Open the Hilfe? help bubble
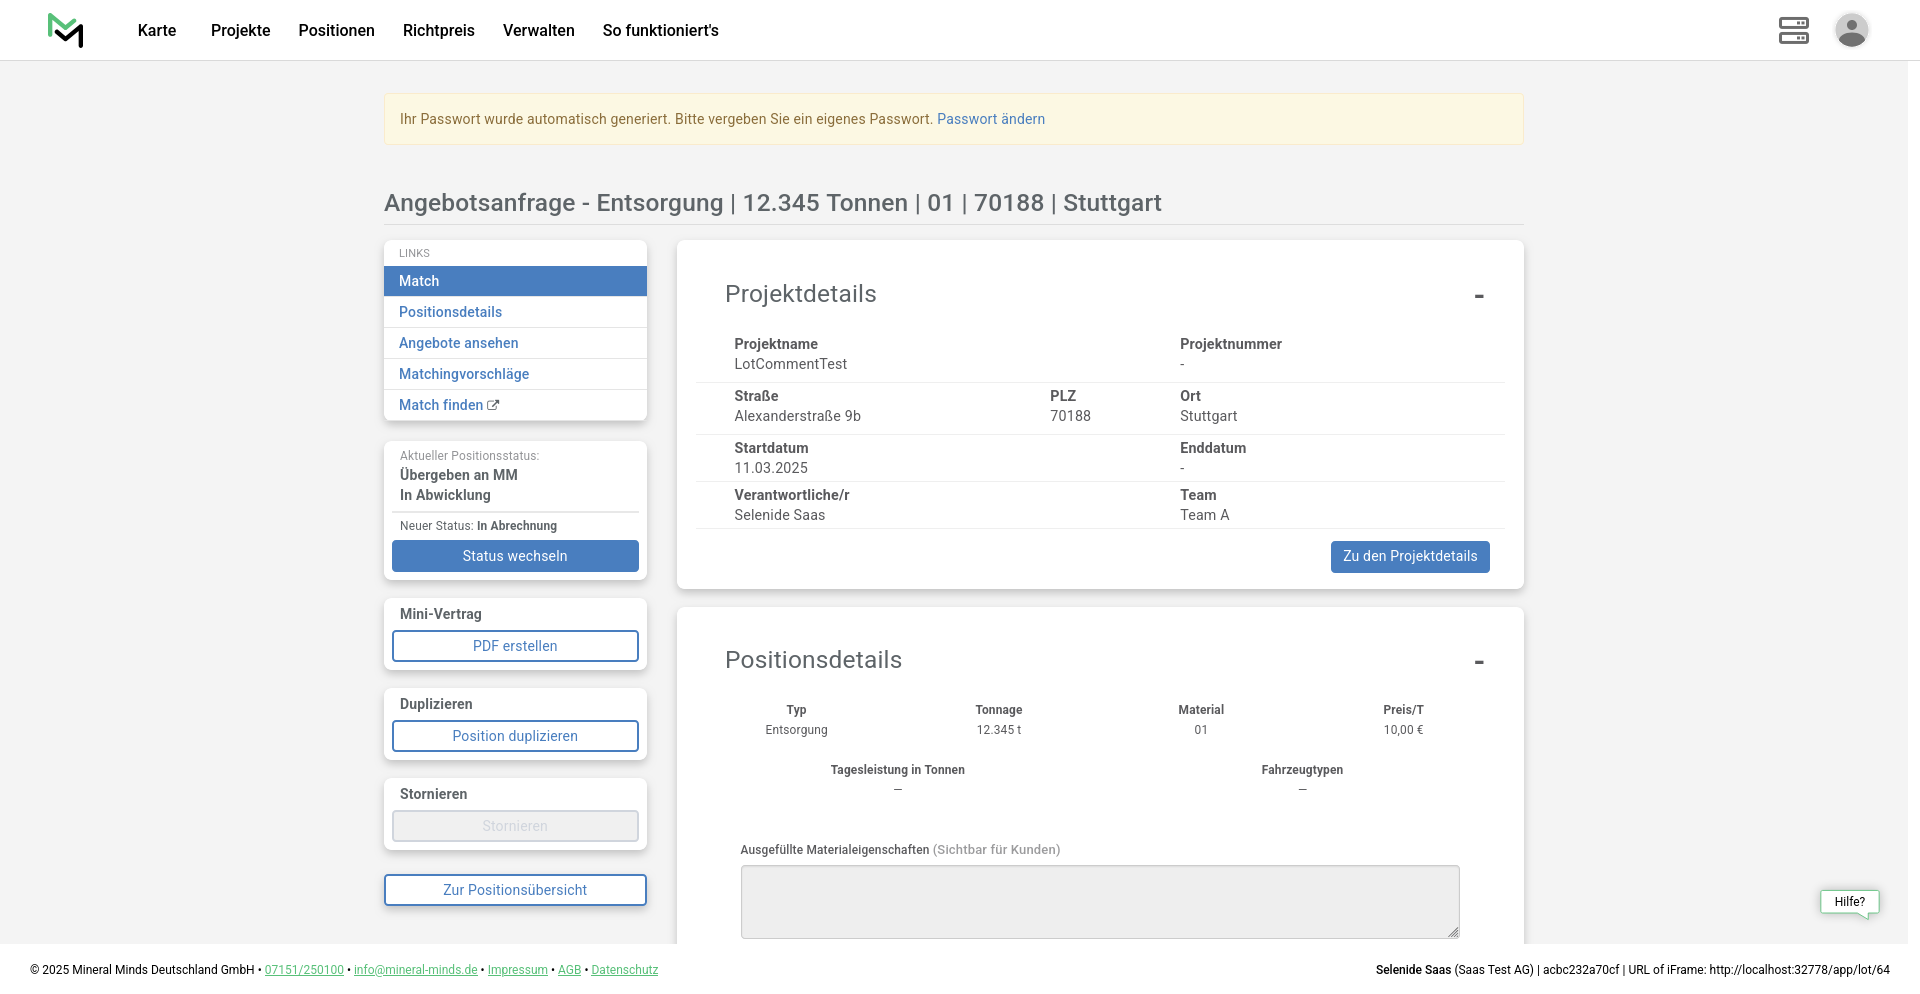Viewport: 1920px width, 994px height. pyautogui.click(x=1849, y=902)
